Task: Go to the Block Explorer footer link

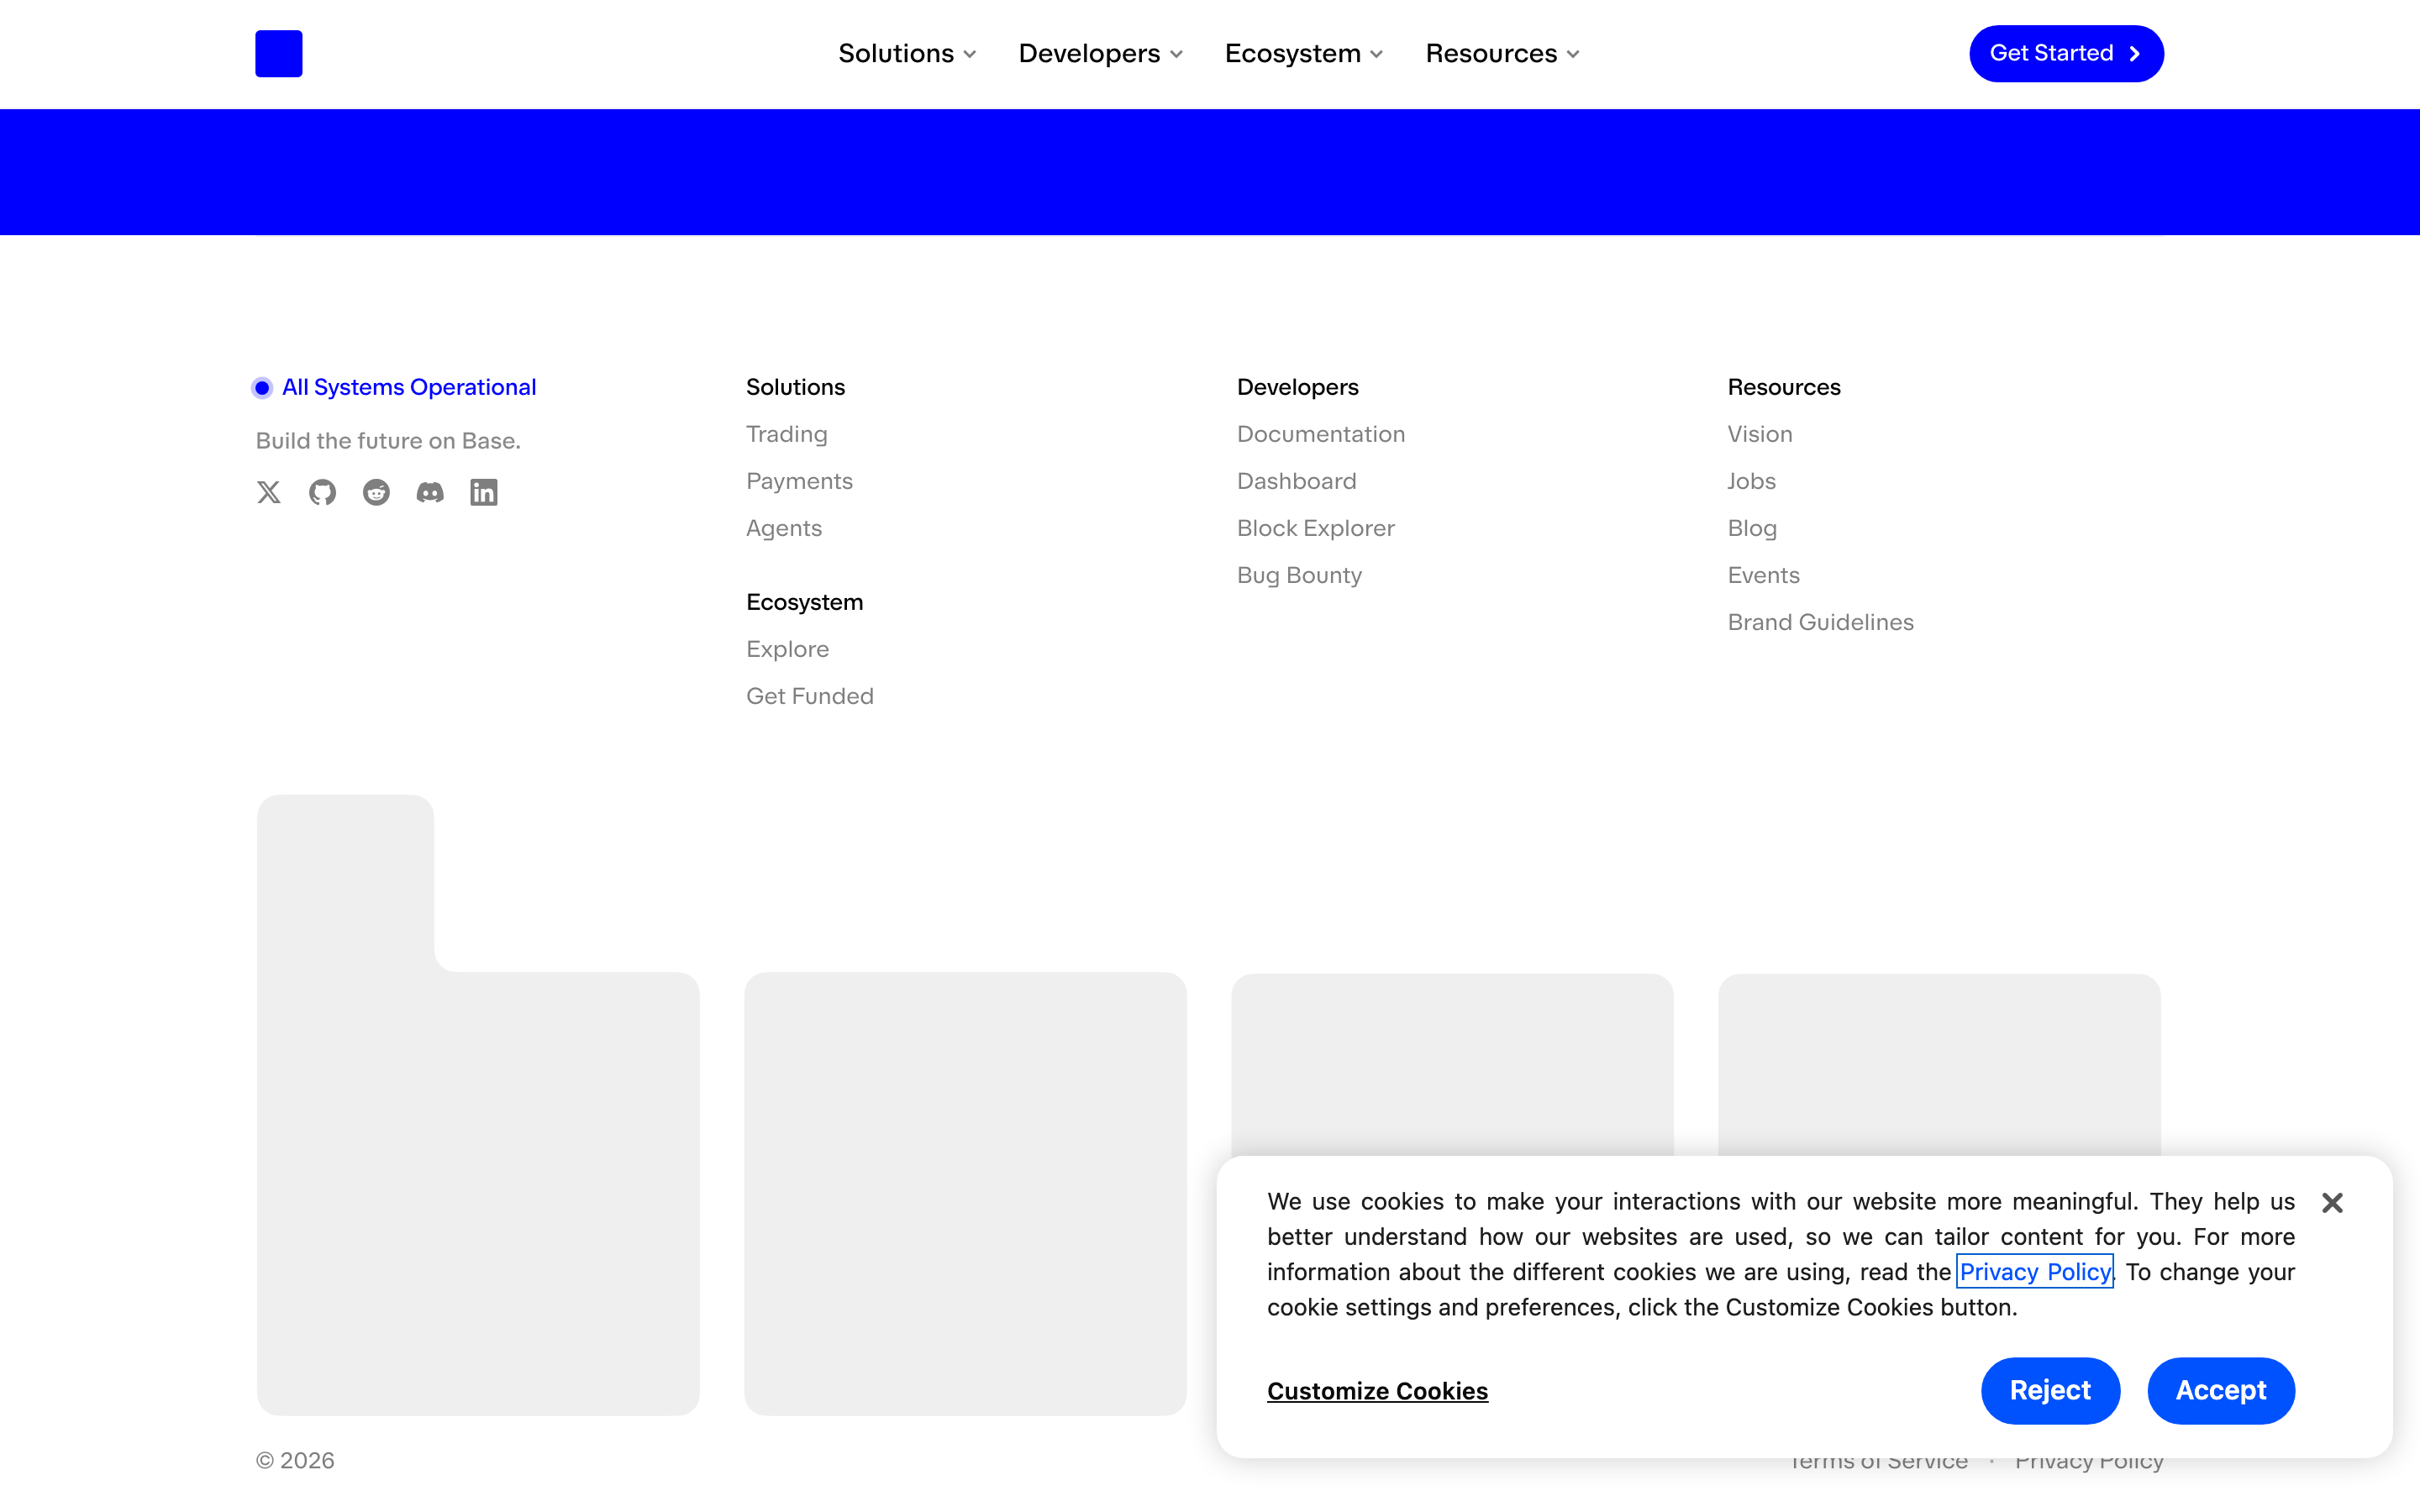Action: tap(1315, 528)
